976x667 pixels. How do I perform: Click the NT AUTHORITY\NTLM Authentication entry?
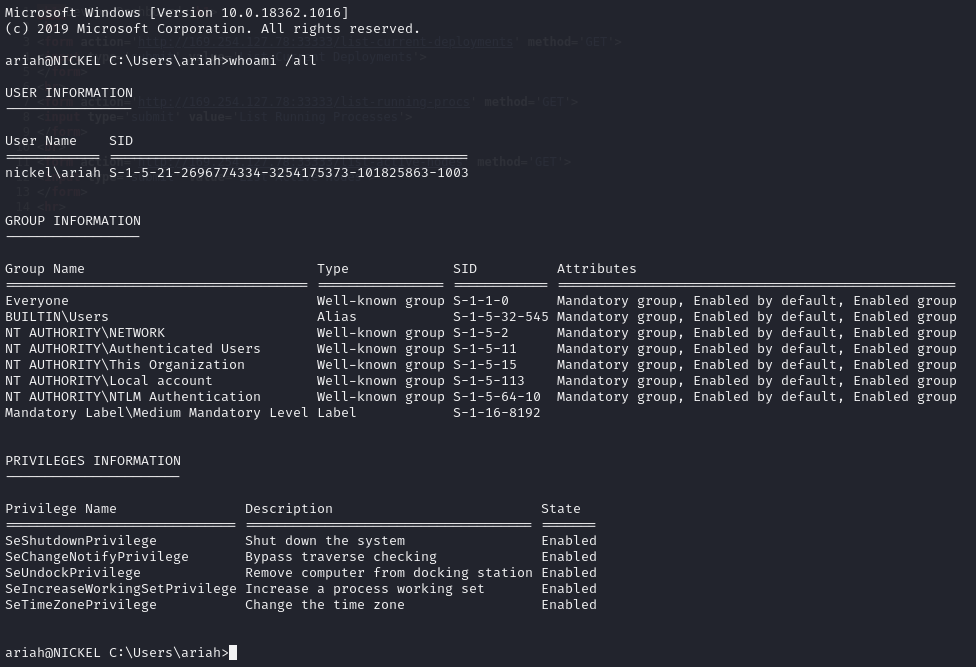133,397
